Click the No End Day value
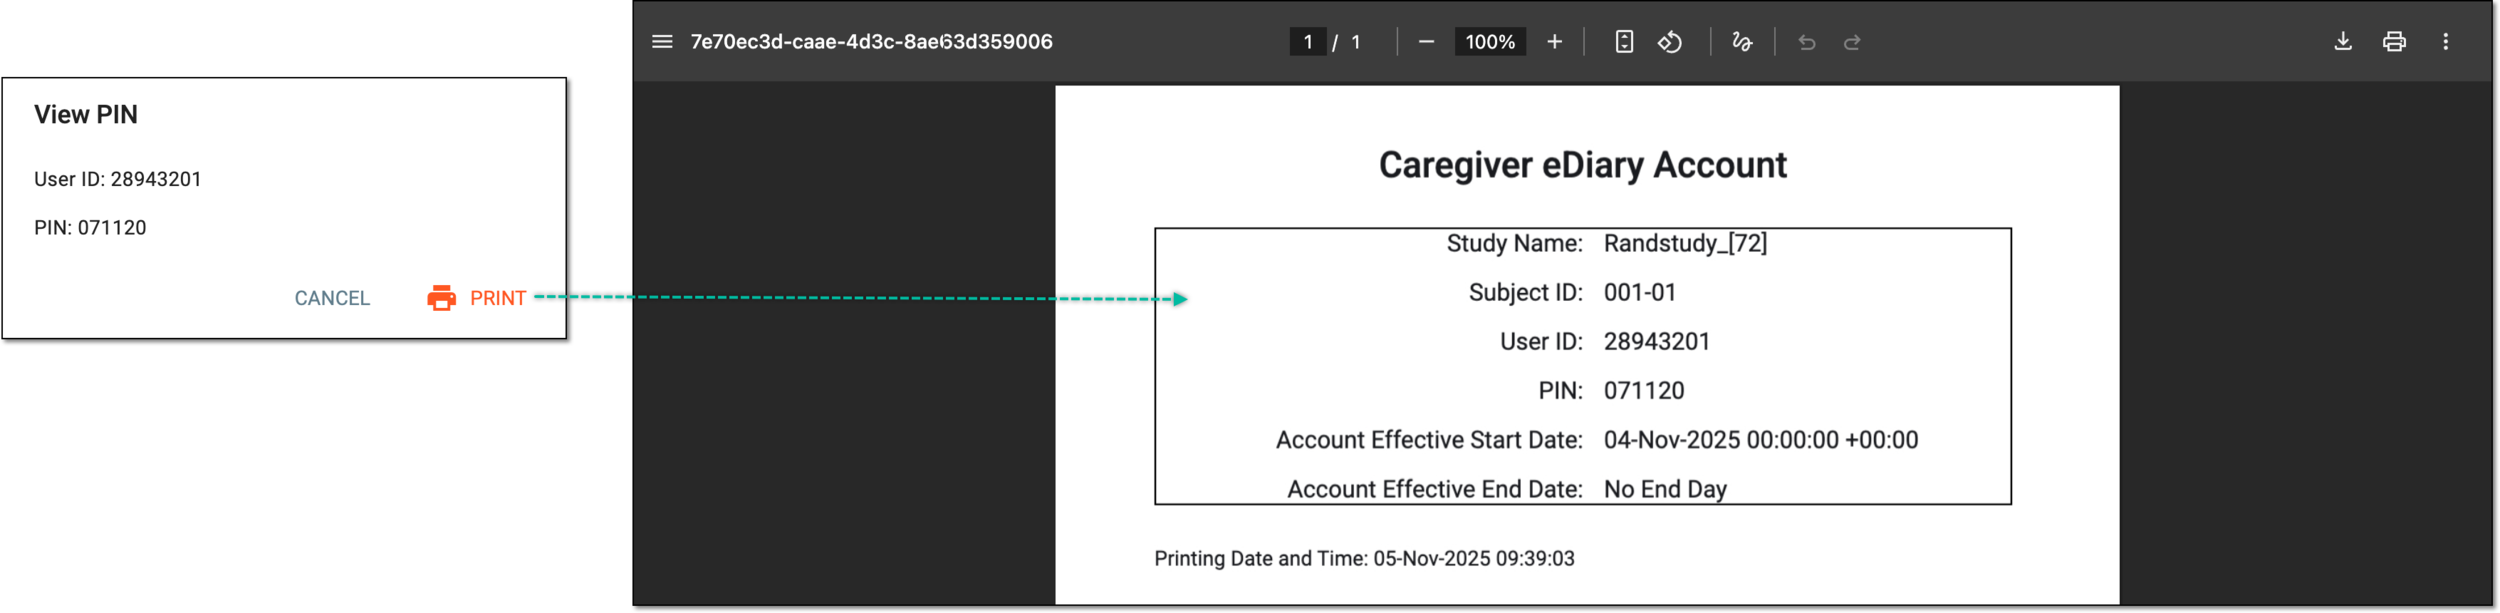The height and width of the screenshot is (613, 2500). tap(1665, 489)
